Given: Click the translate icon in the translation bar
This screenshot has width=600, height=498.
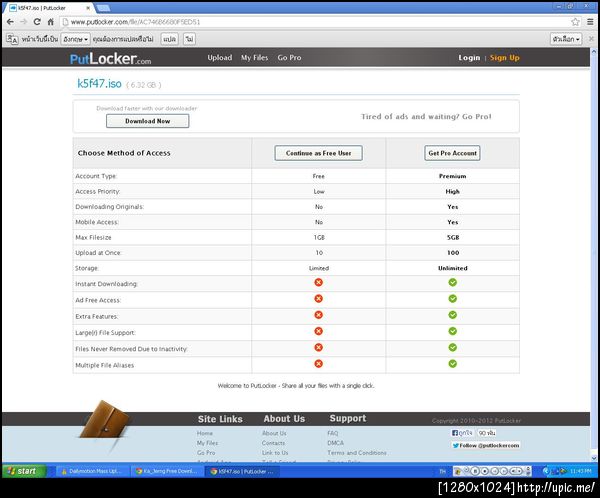Looking at the screenshot, I should click(x=12, y=39).
